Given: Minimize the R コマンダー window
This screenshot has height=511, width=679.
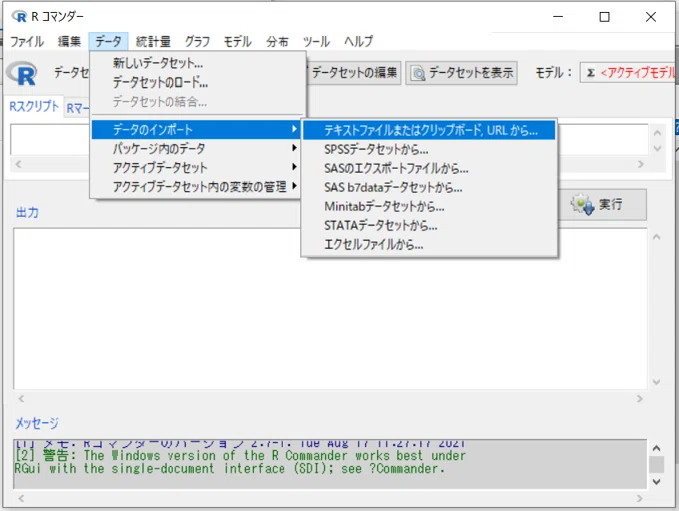Looking at the screenshot, I should pos(558,16).
